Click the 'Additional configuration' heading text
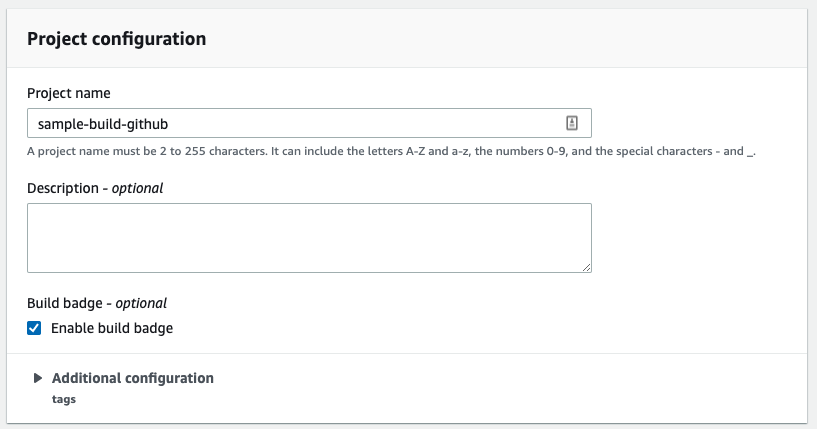The width and height of the screenshot is (817, 429). [x=132, y=378]
